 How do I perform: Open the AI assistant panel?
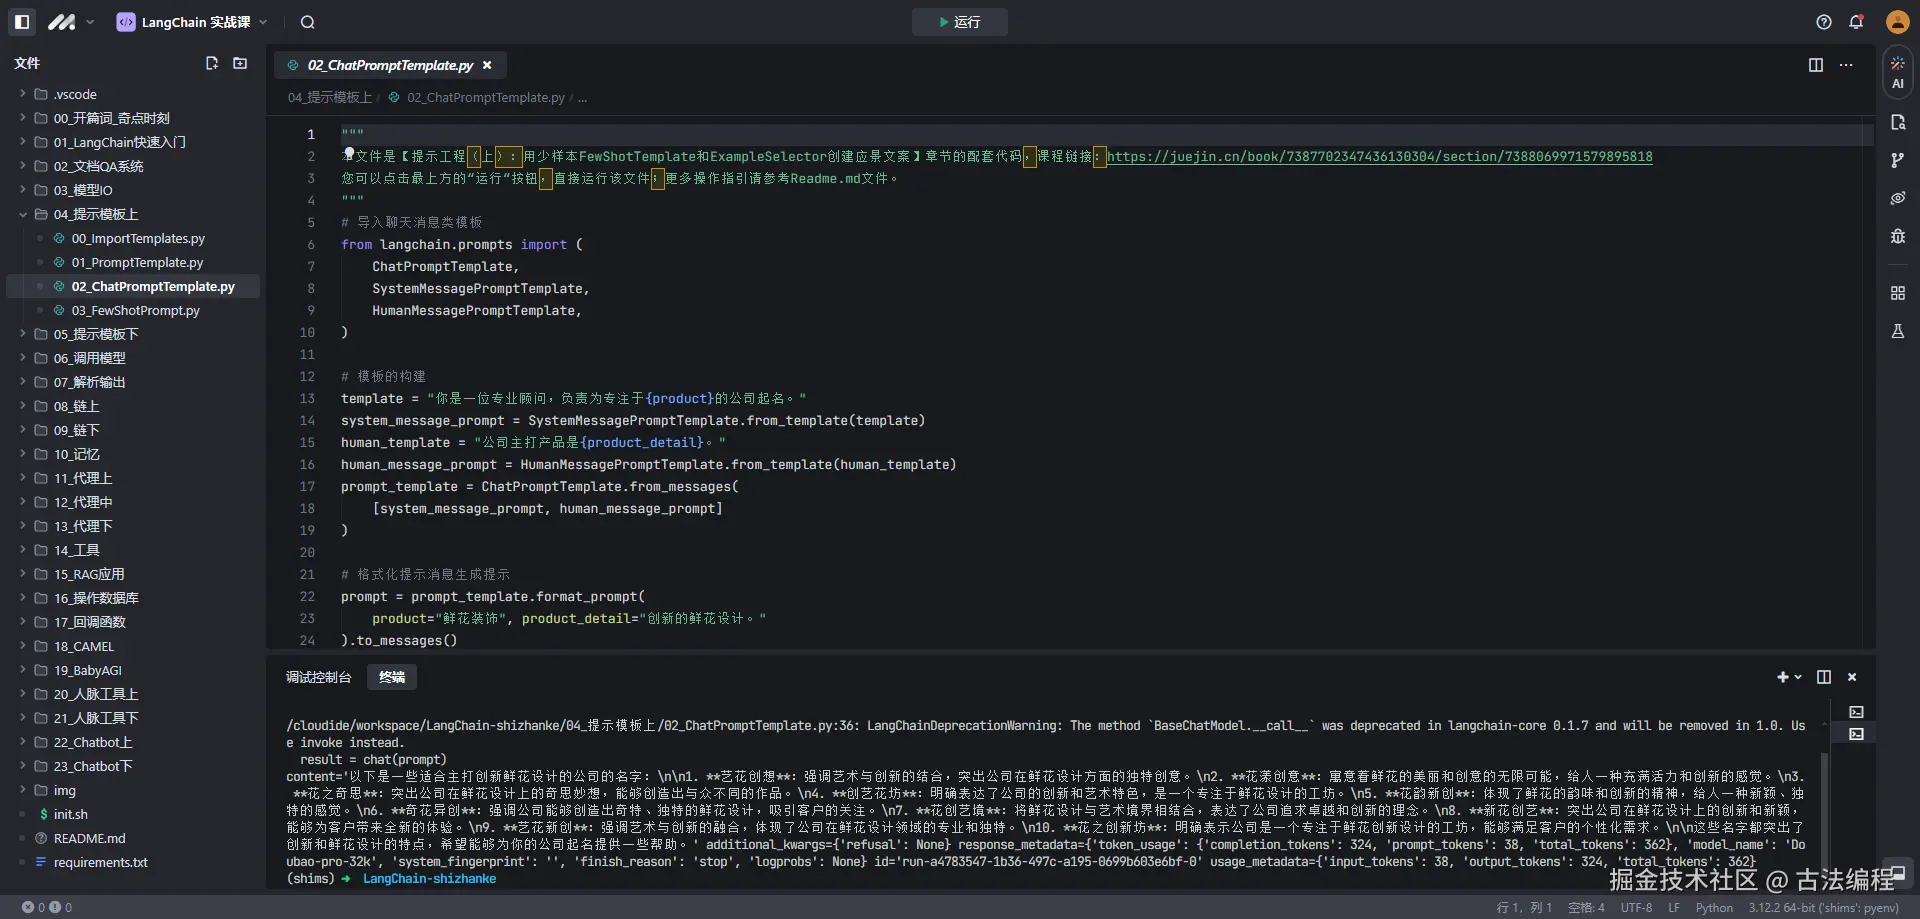[1897, 73]
